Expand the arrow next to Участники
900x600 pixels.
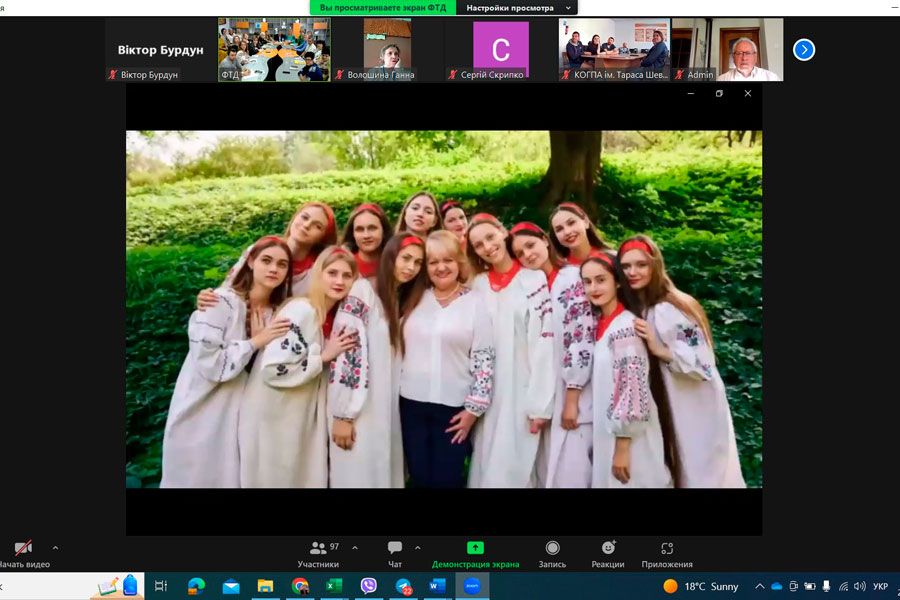(355, 548)
